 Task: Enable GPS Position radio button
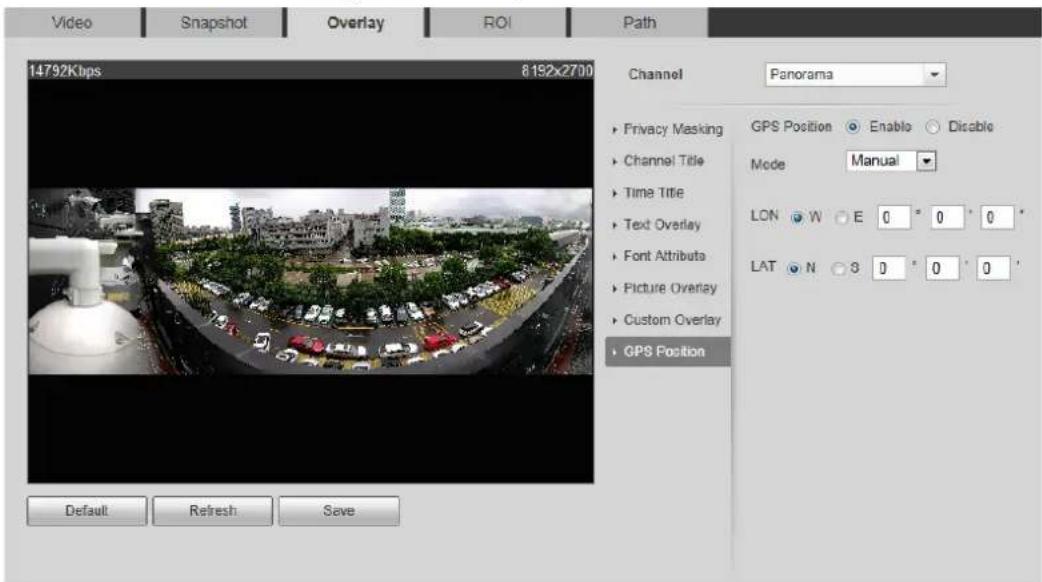(x=853, y=127)
